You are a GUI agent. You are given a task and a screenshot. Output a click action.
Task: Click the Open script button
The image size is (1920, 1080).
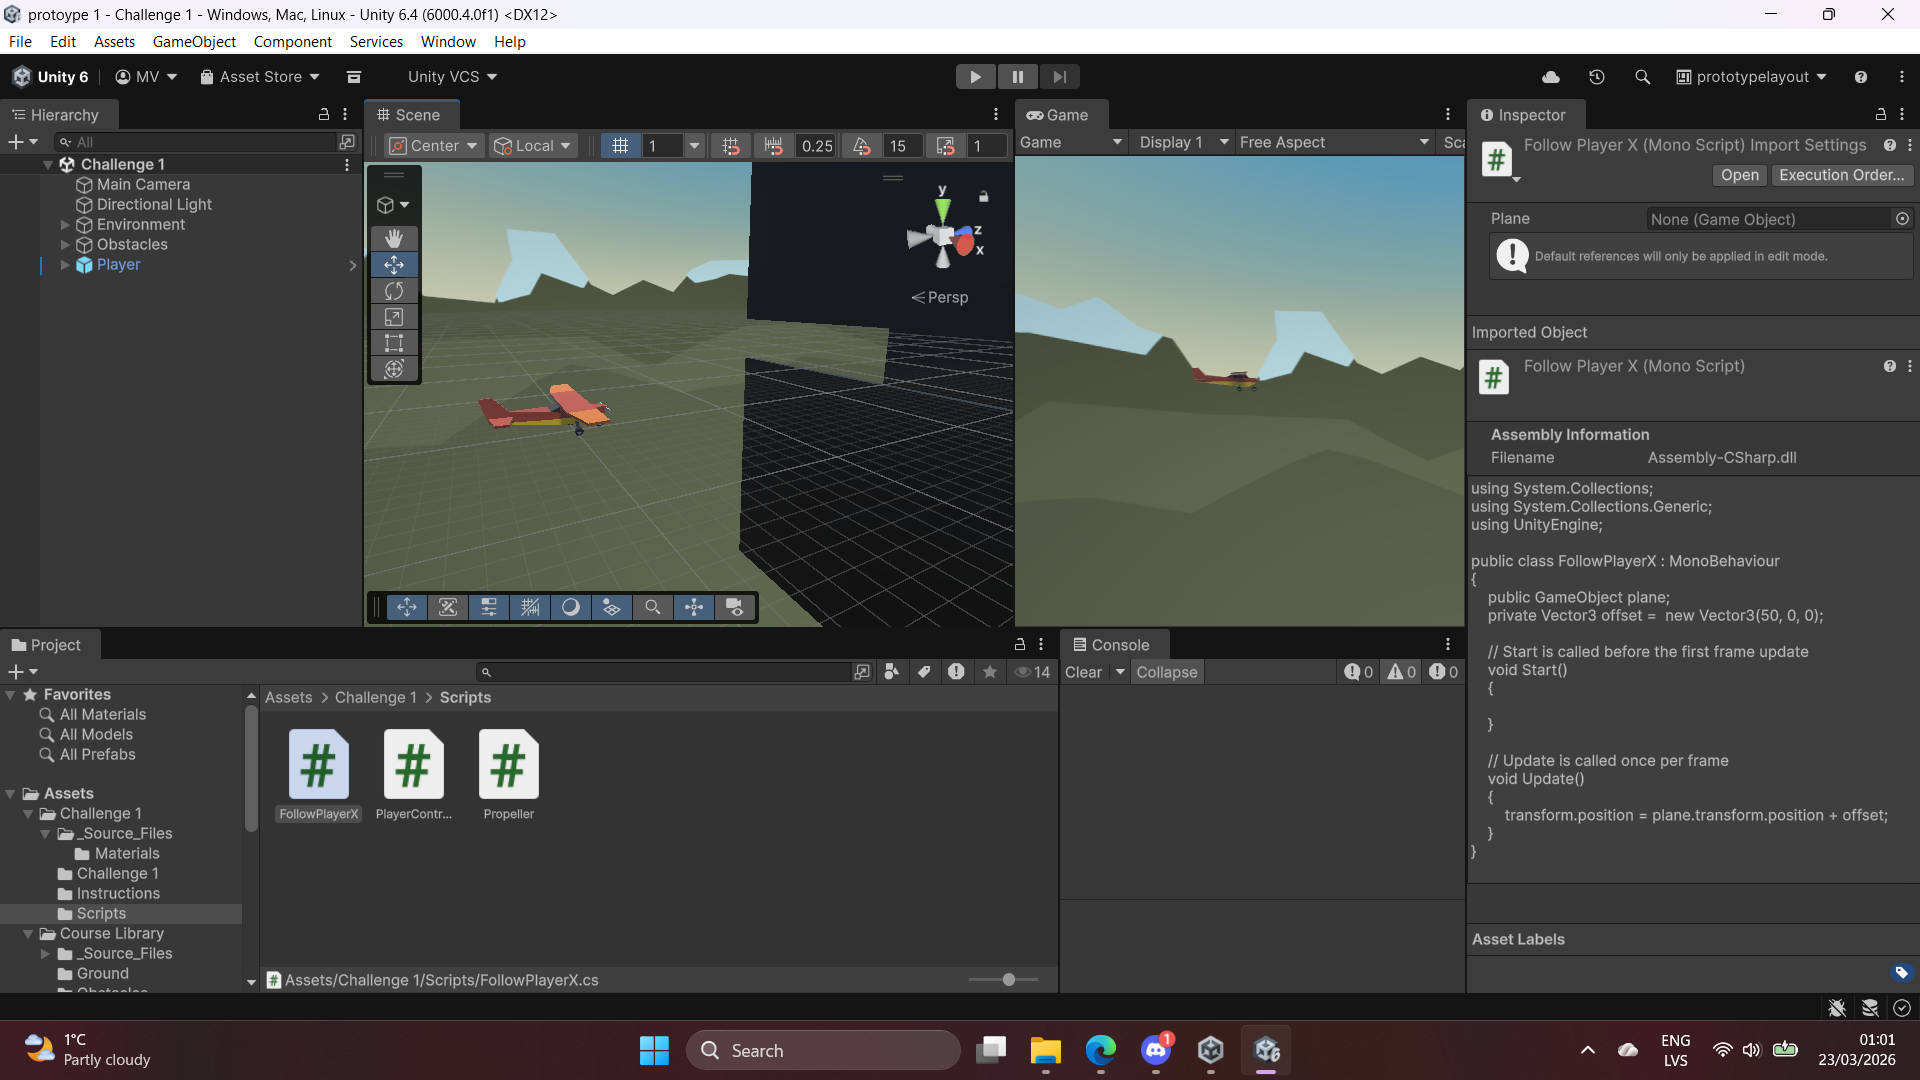click(x=1739, y=175)
